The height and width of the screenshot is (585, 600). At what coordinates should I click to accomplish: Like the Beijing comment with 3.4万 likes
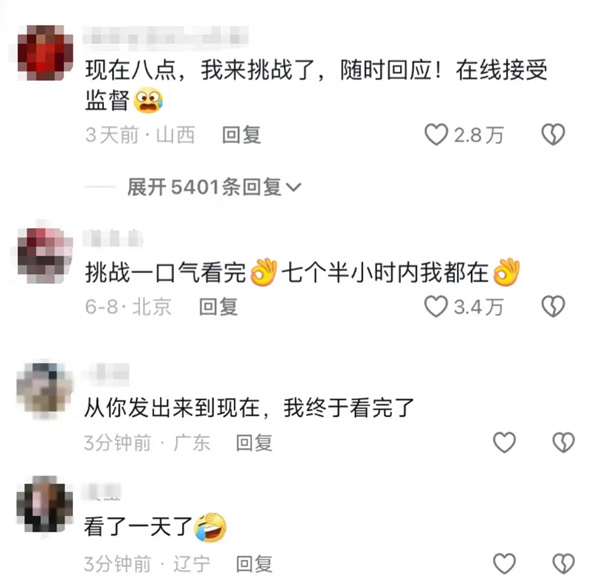(x=436, y=306)
